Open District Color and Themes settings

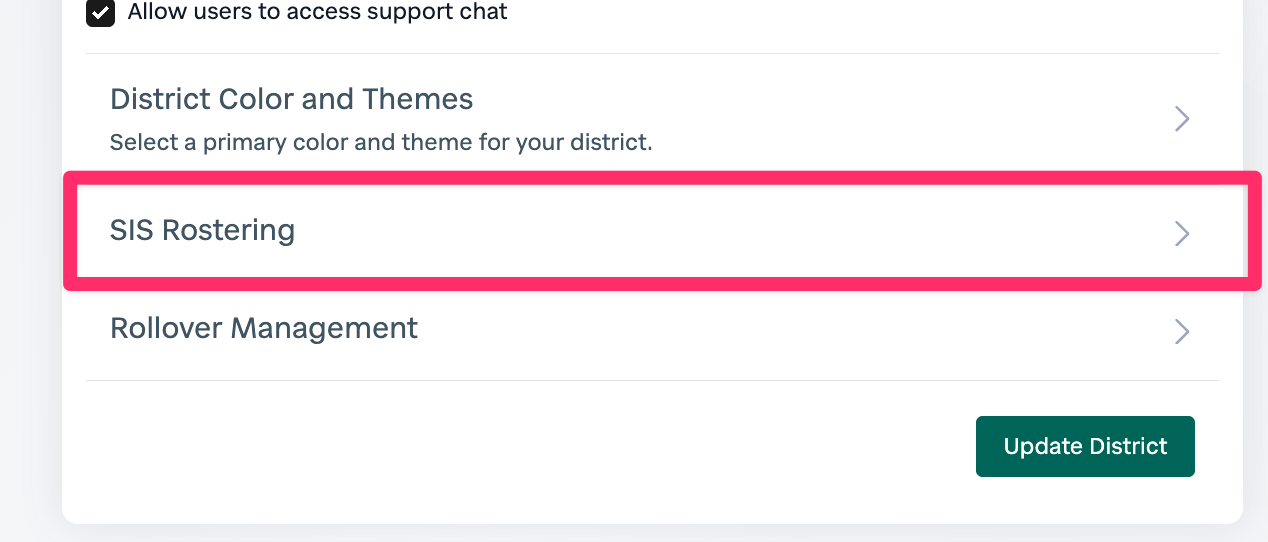coord(291,100)
